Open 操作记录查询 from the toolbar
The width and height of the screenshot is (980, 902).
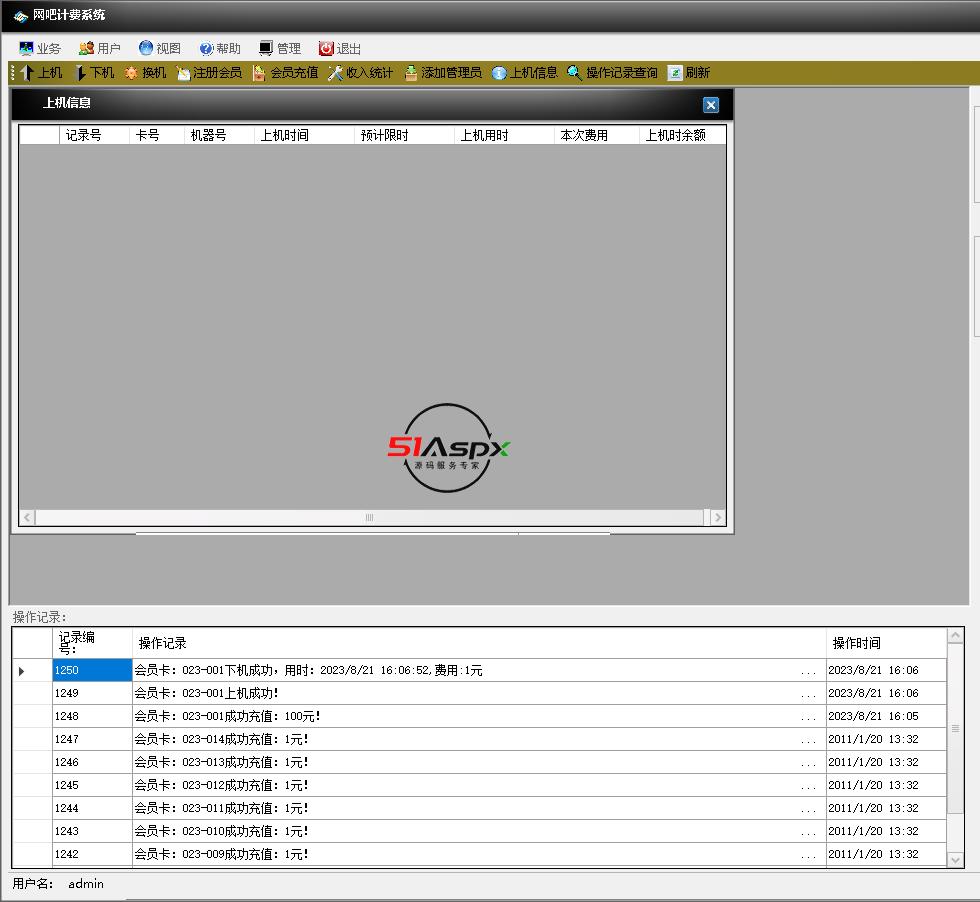click(612, 73)
